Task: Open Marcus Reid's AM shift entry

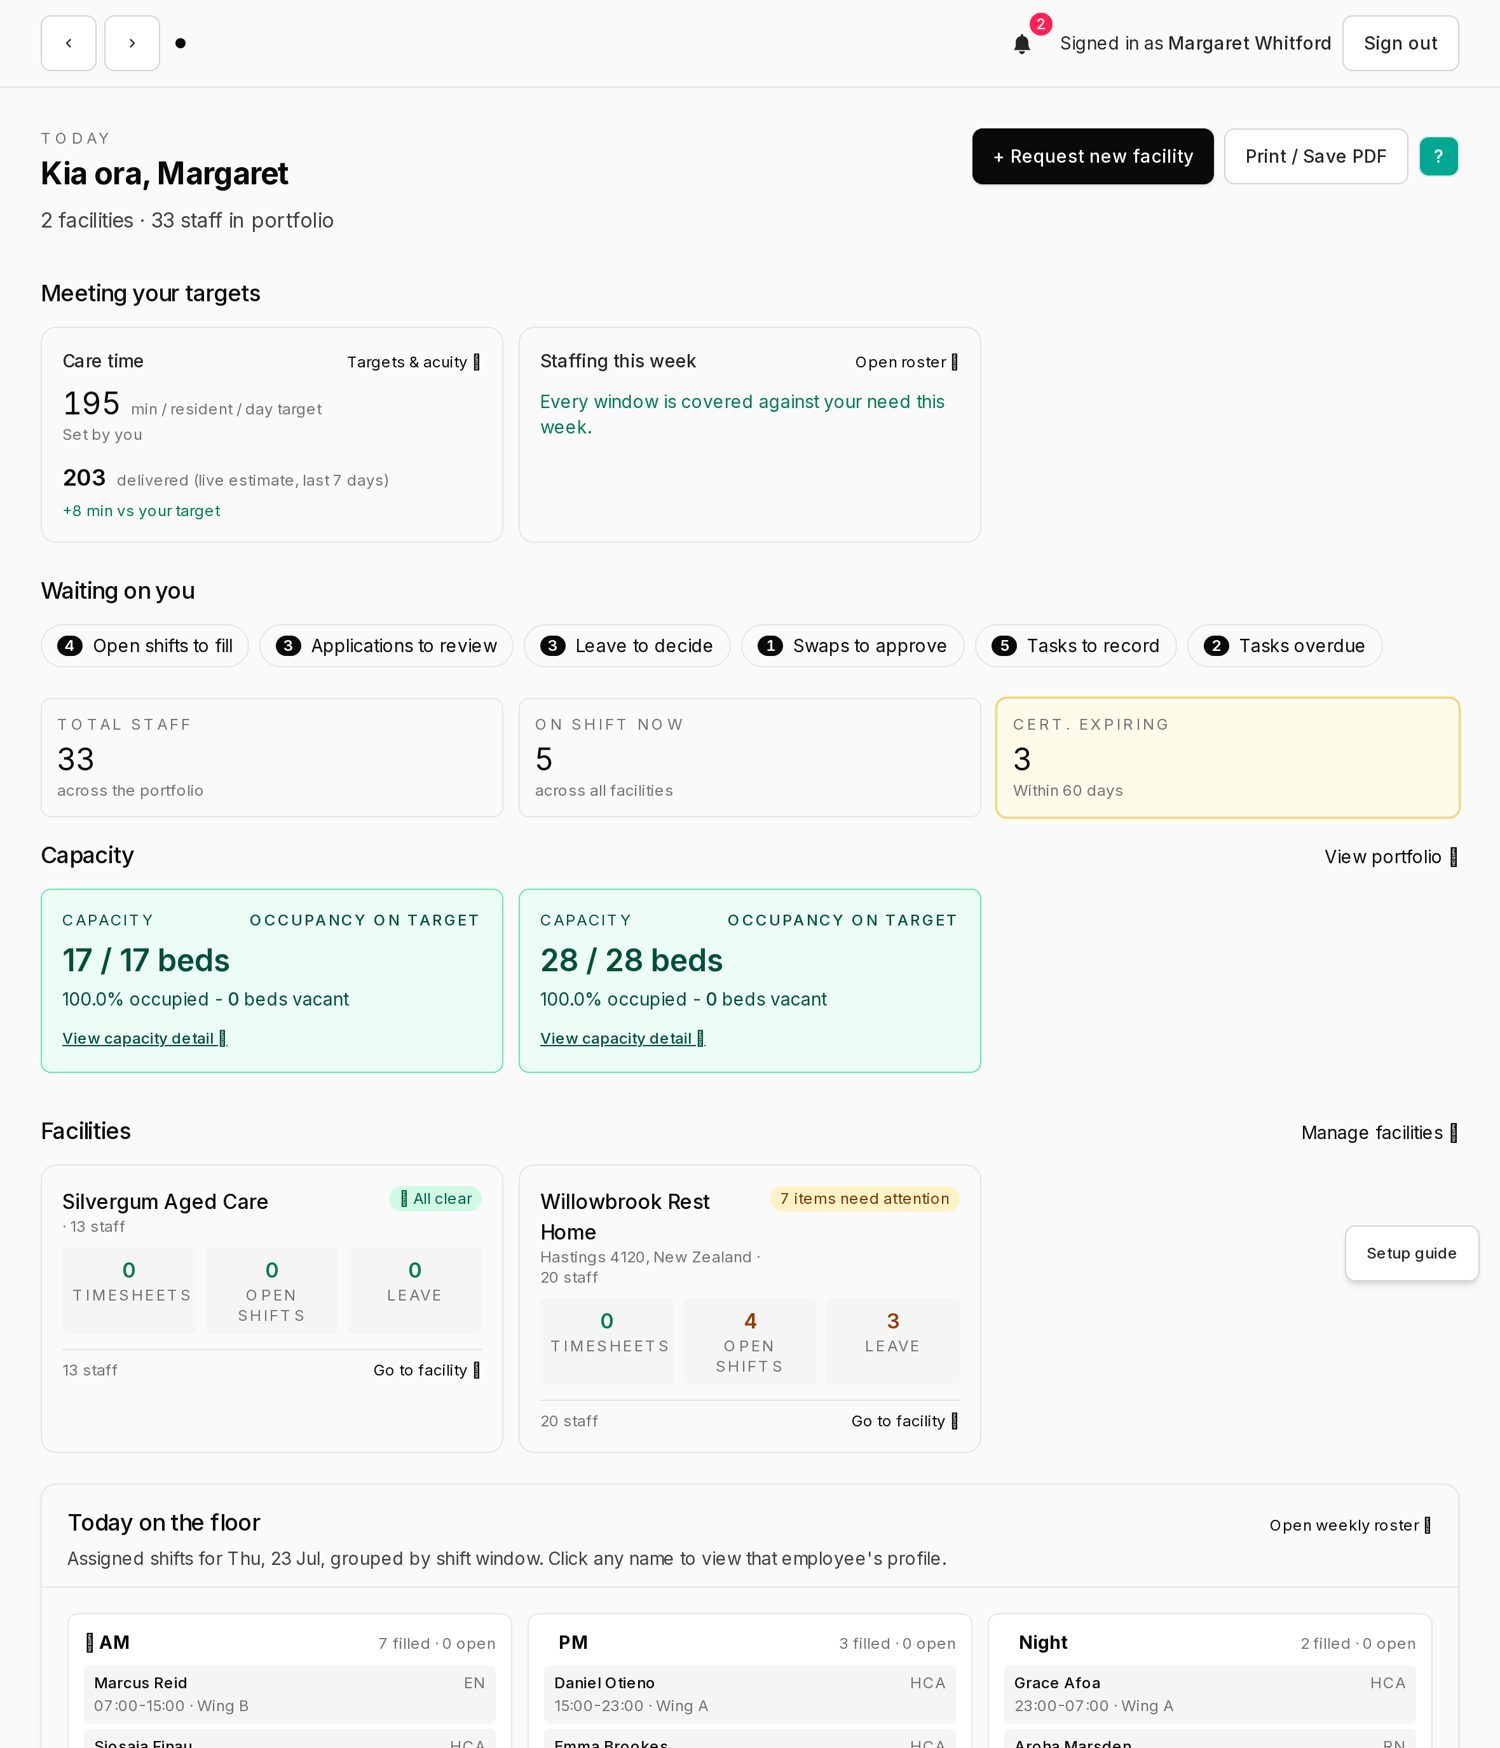Action: [290, 1694]
